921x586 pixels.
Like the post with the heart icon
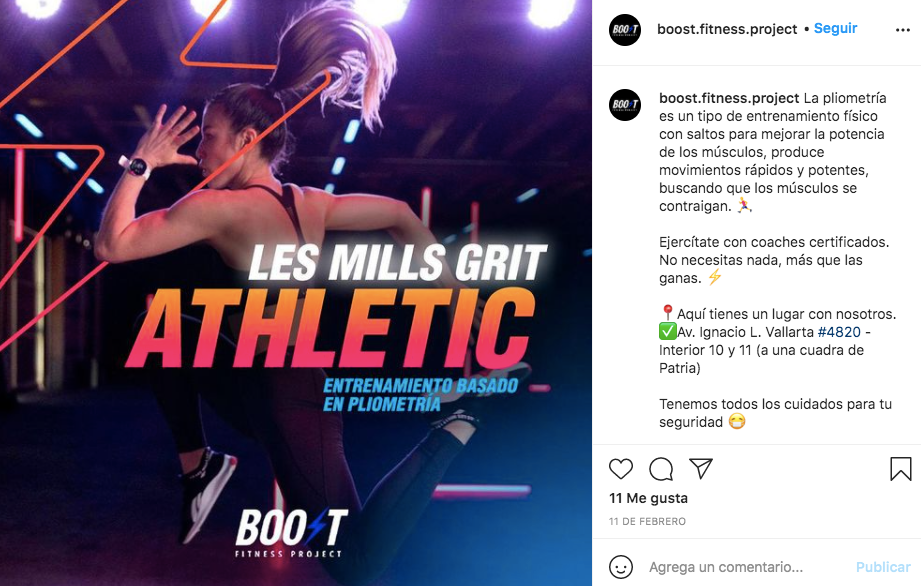coord(621,469)
